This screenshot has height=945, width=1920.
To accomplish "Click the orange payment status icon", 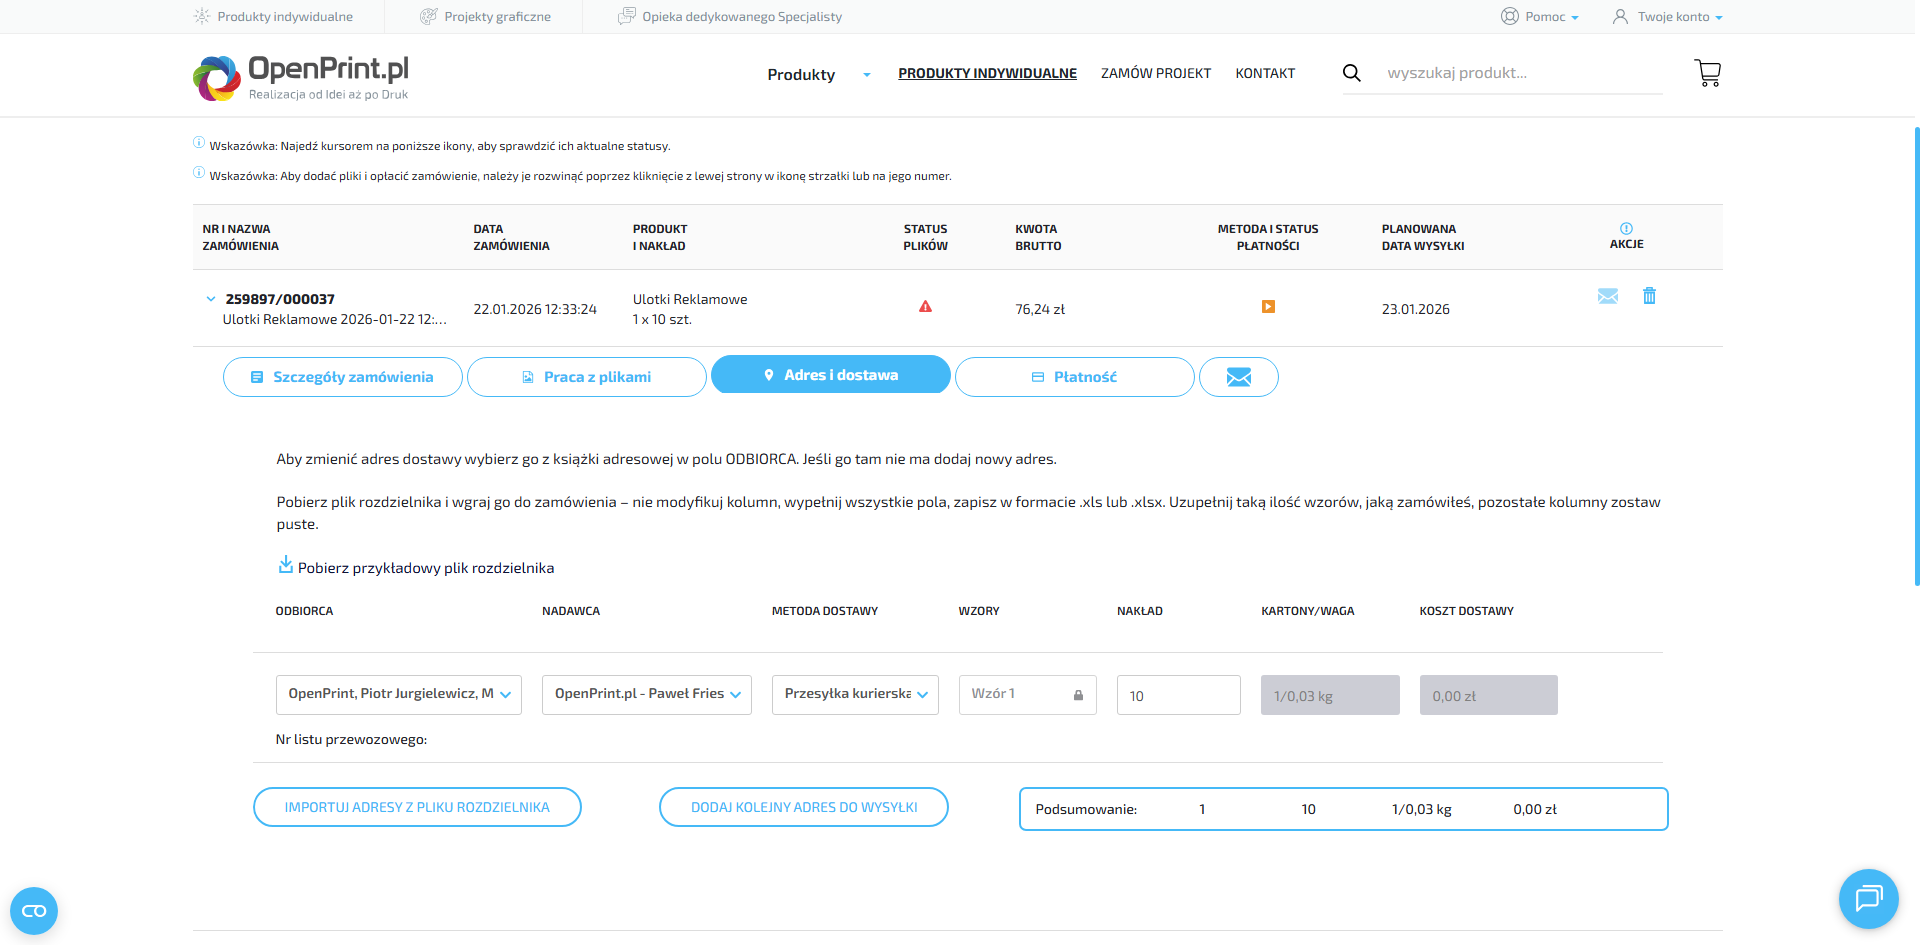I will pos(1268,307).
